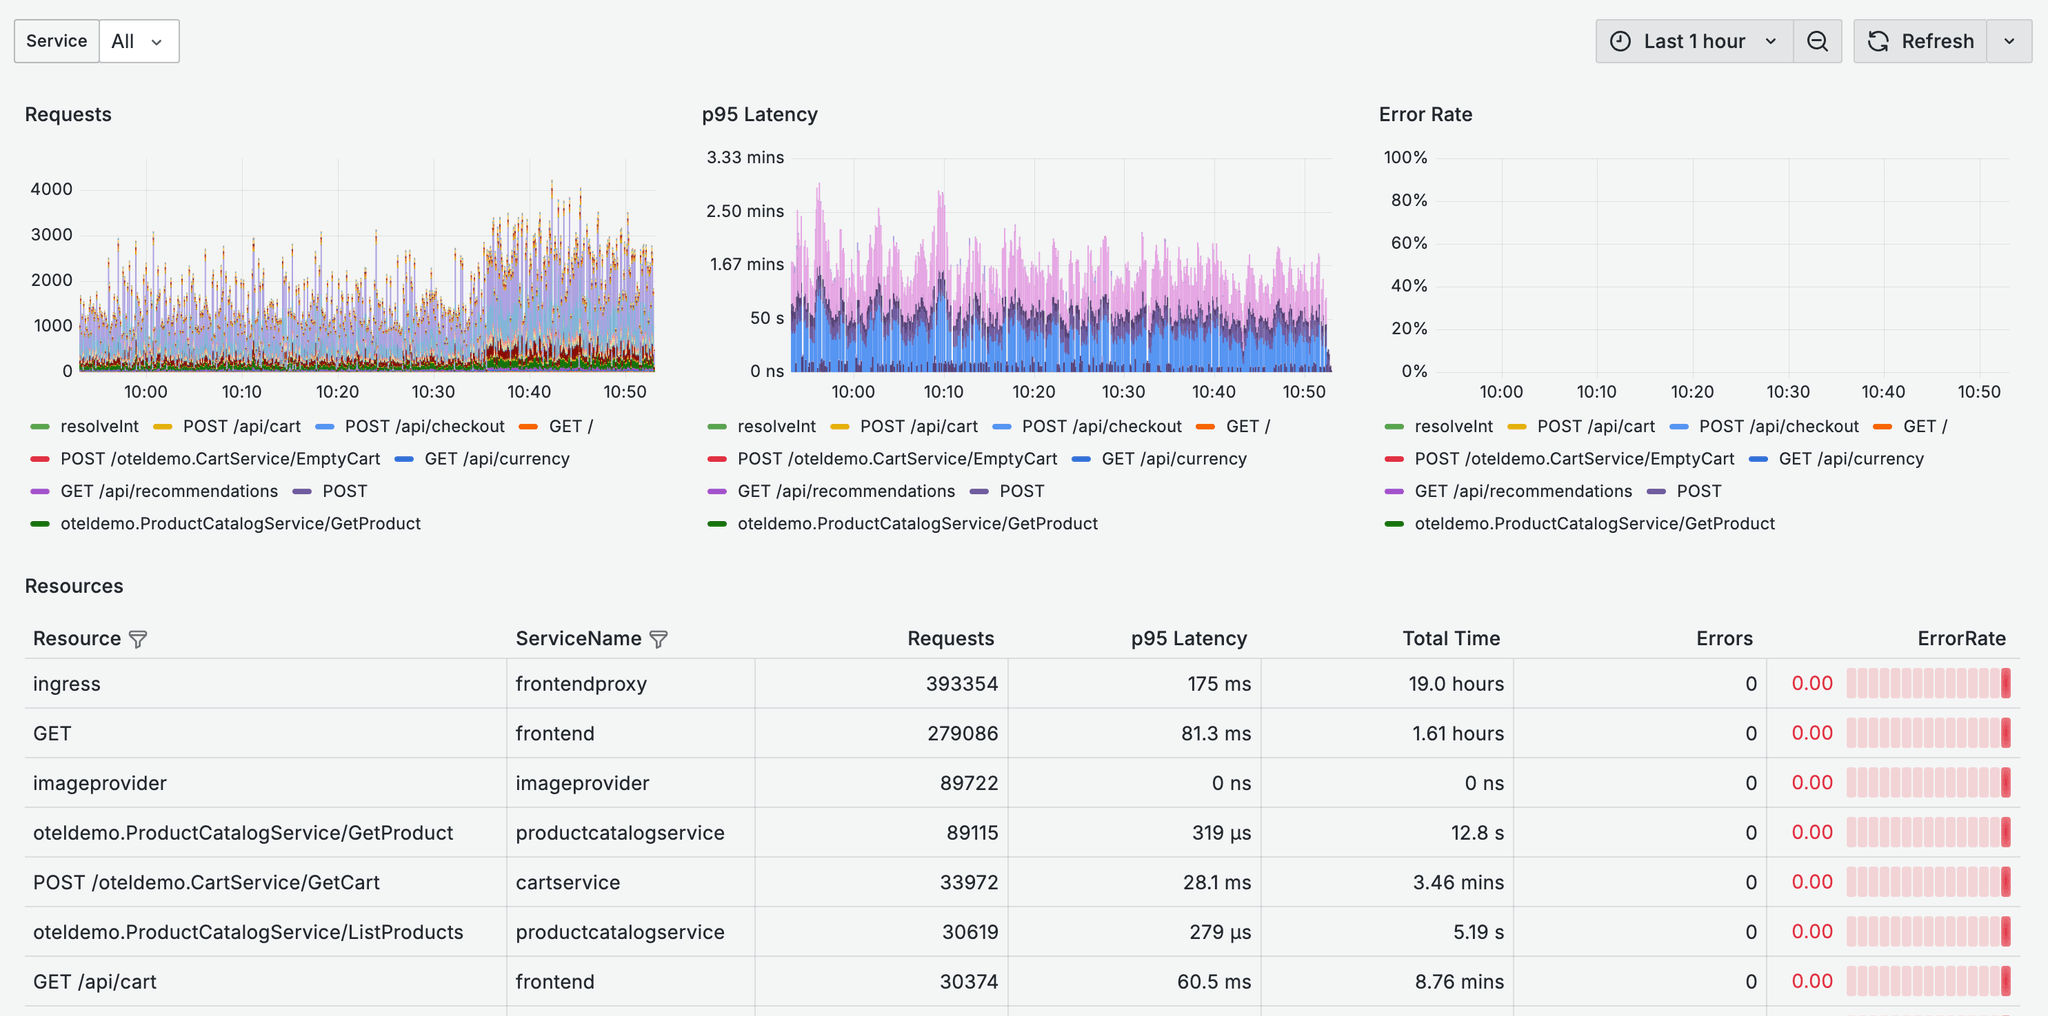Click the zoom out time range icon
2048x1016 pixels.
(1817, 41)
